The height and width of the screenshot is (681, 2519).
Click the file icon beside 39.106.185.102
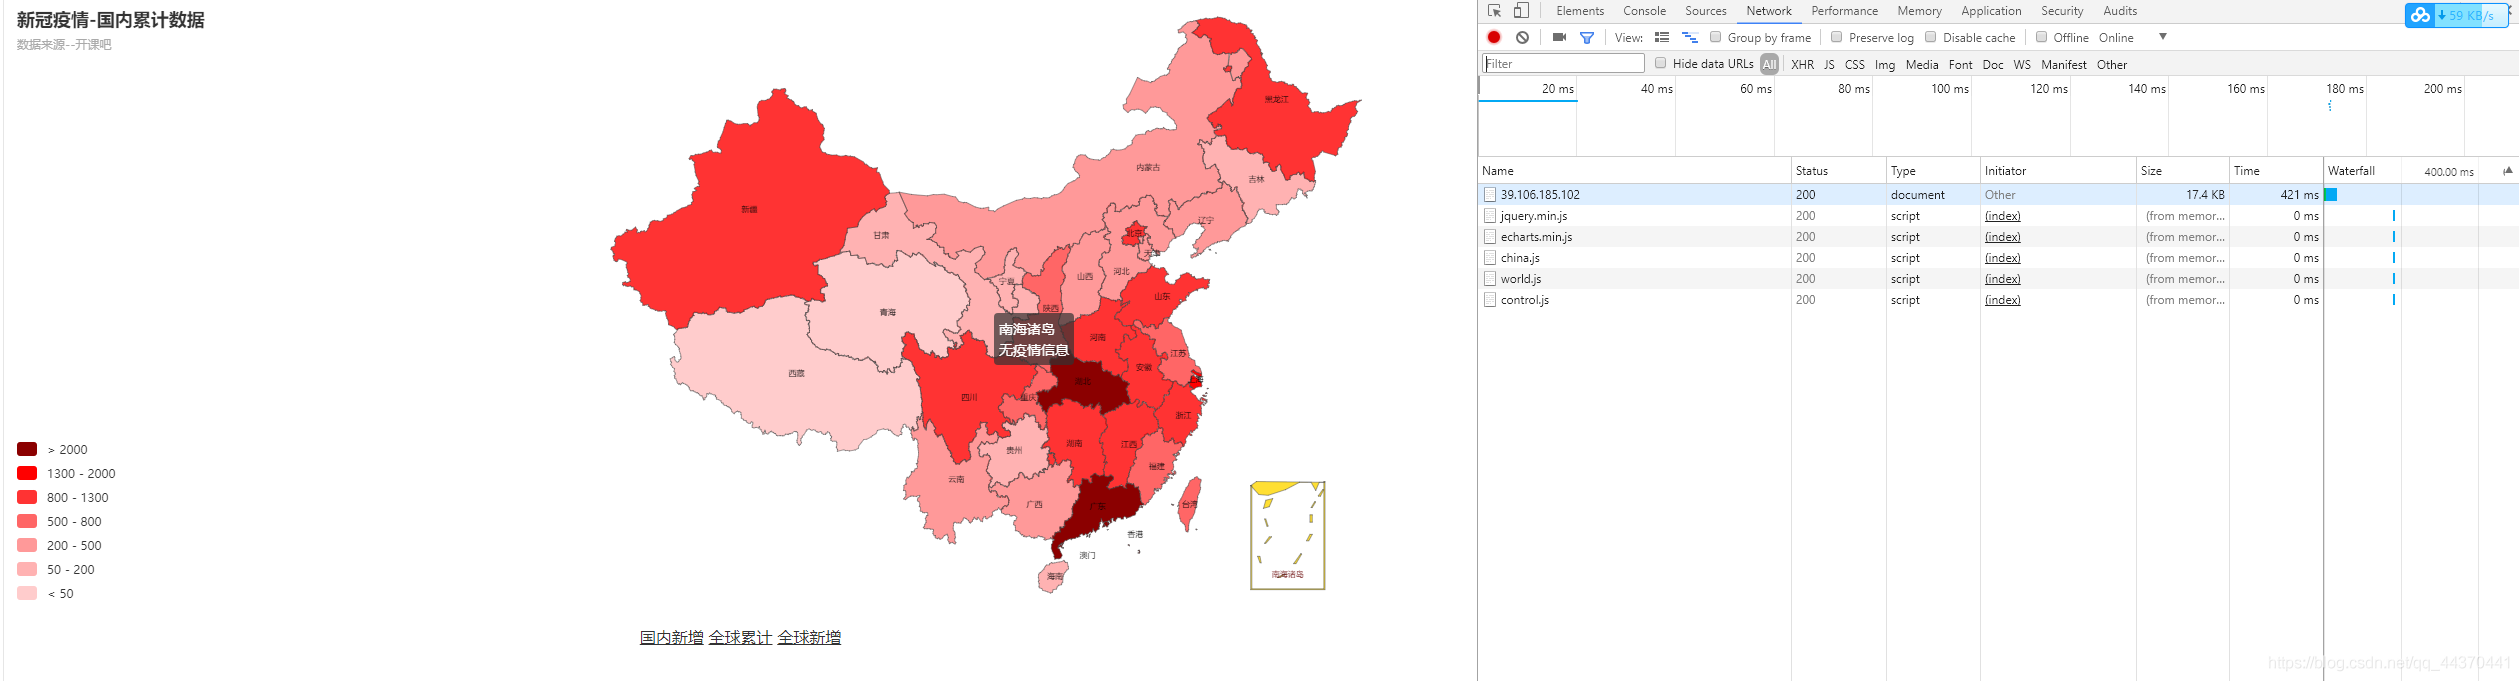(1490, 194)
